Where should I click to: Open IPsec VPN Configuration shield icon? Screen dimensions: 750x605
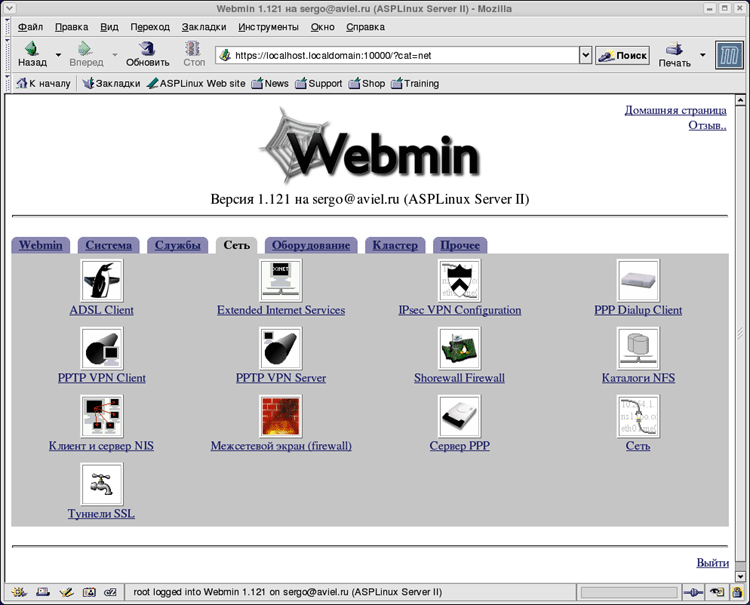click(x=459, y=280)
